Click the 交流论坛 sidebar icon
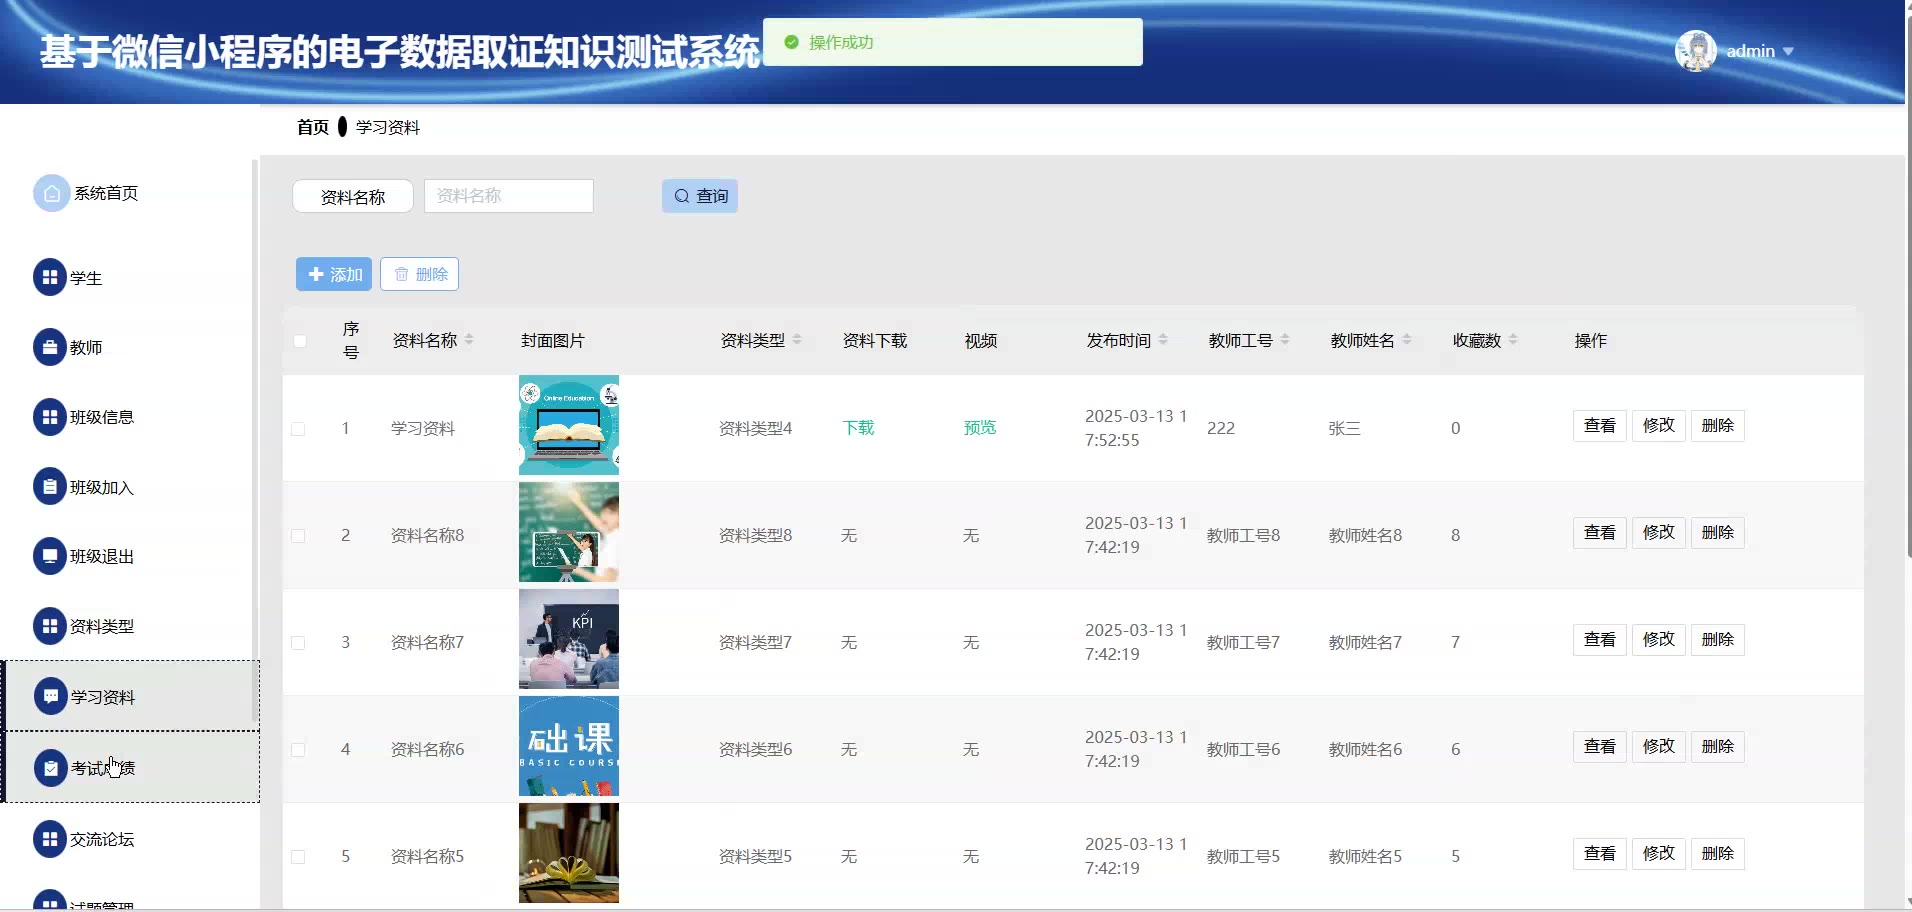 click(49, 839)
